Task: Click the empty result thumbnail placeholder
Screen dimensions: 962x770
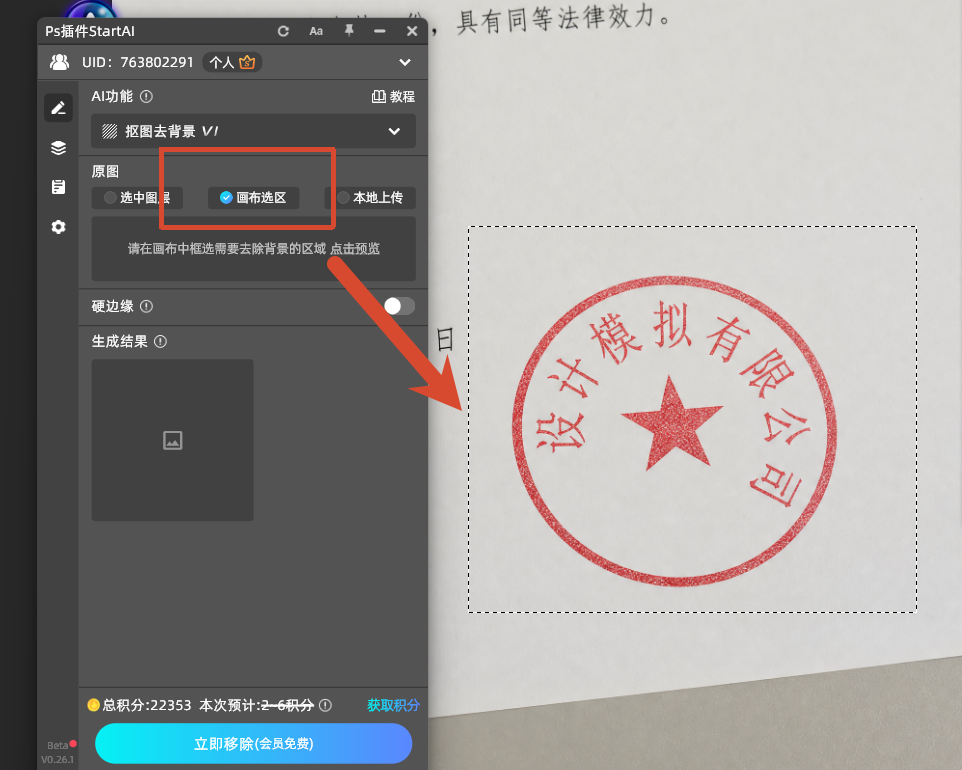Action: click(x=172, y=440)
